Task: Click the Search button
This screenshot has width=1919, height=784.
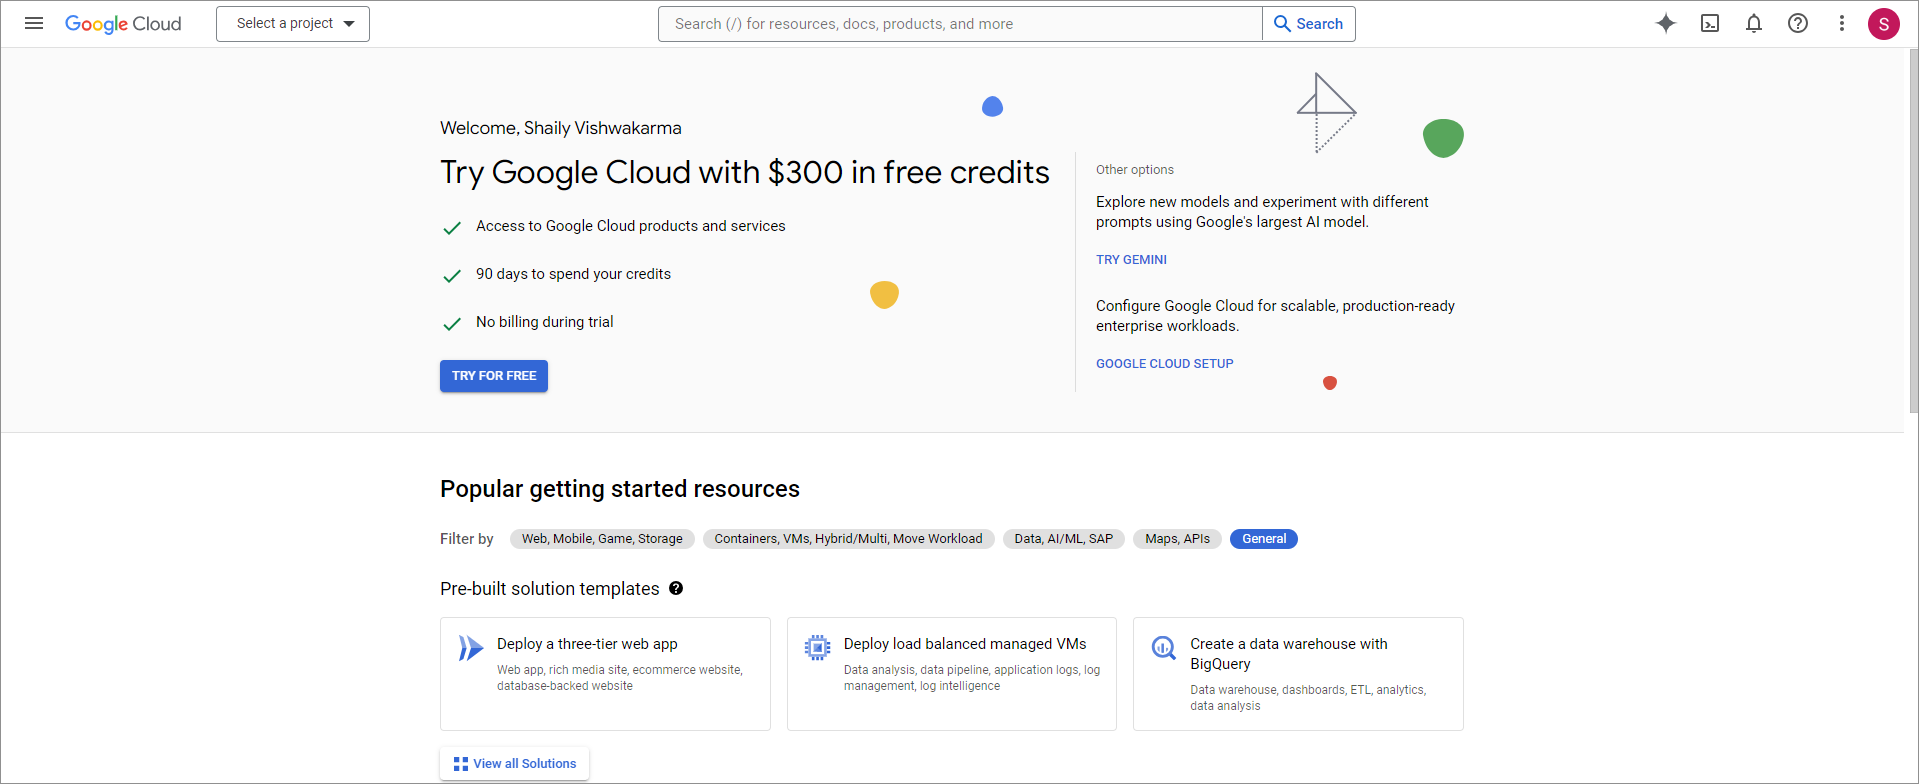Action: [1309, 24]
